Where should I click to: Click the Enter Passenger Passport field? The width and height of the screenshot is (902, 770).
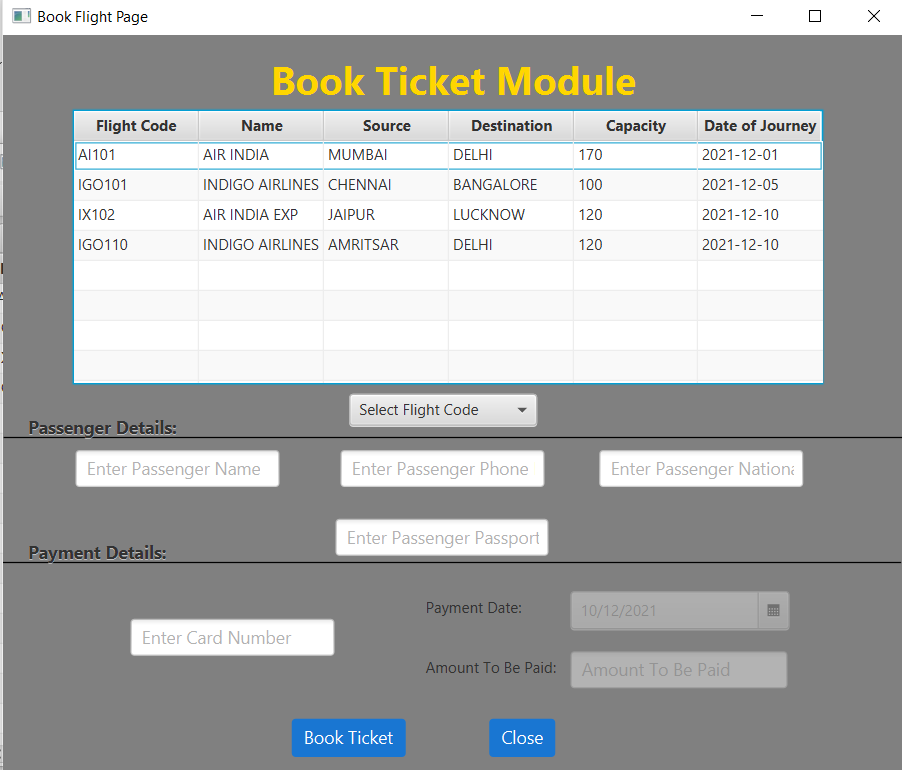[x=442, y=537]
